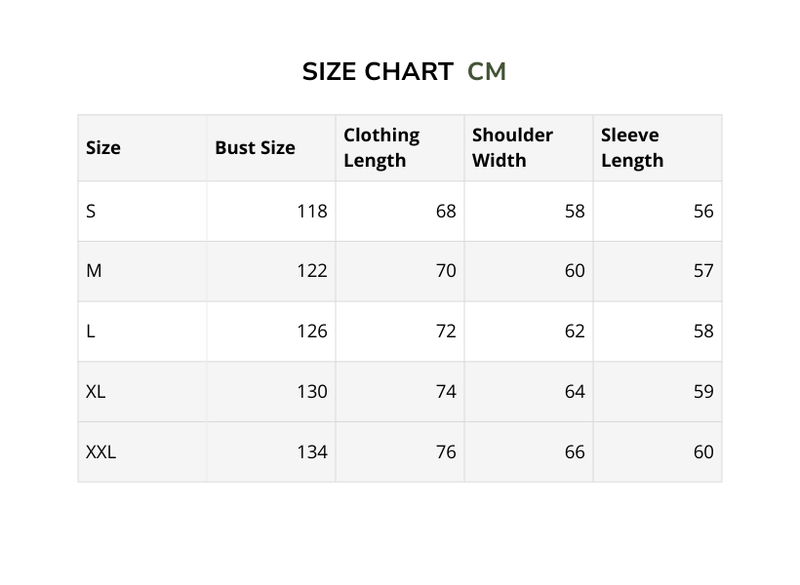The height and width of the screenshot is (585, 800).
Task: Click the green CM unit label
Action: 487,72
